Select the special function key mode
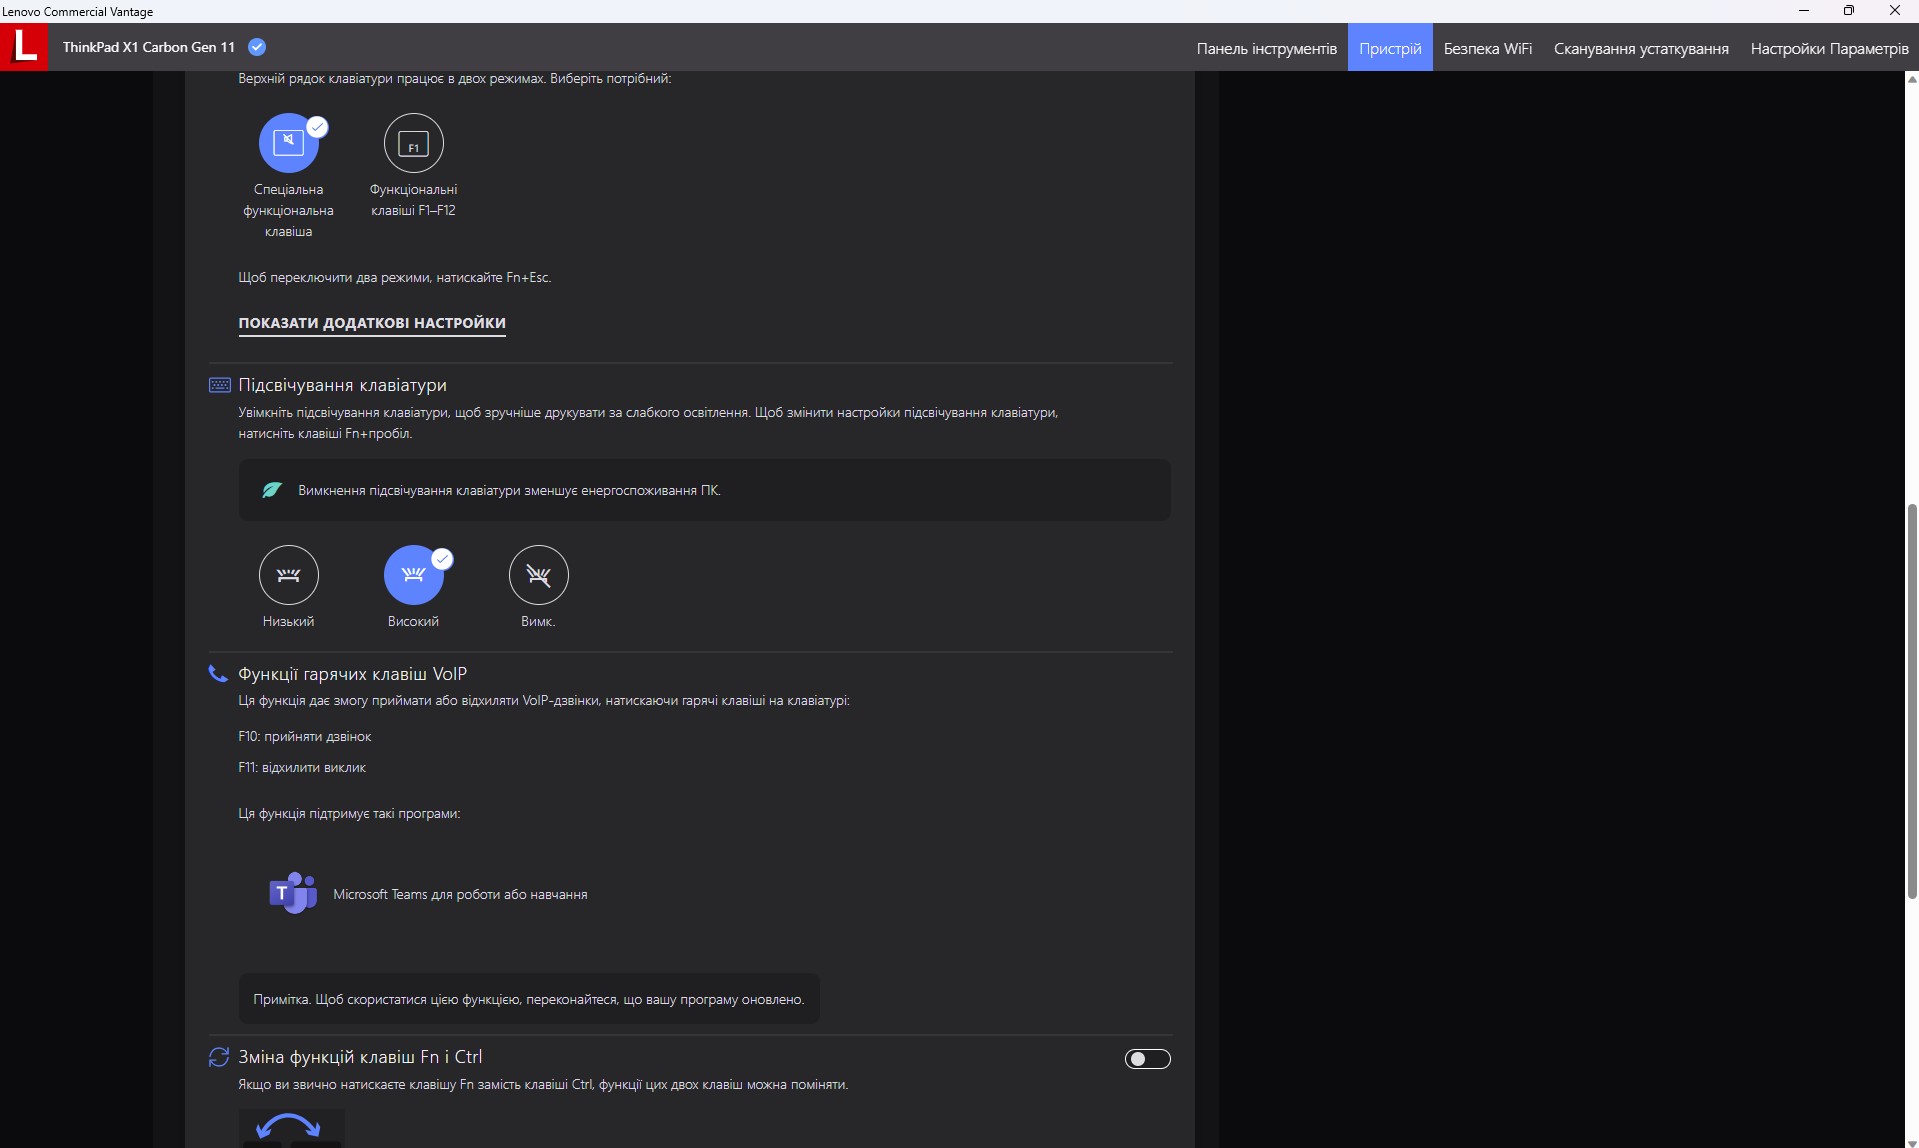This screenshot has height=1148, width=1919. (x=288, y=143)
